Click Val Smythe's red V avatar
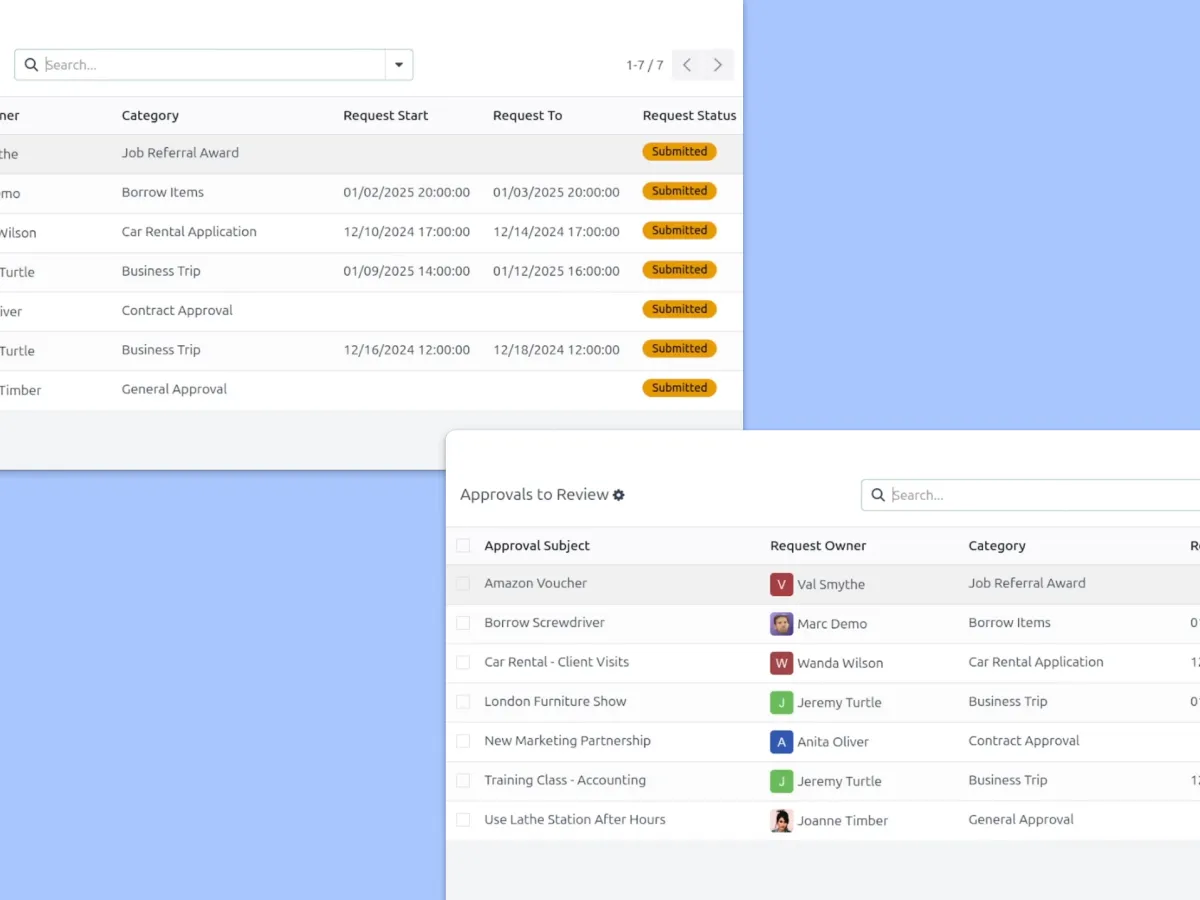 [x=781, y=584]
